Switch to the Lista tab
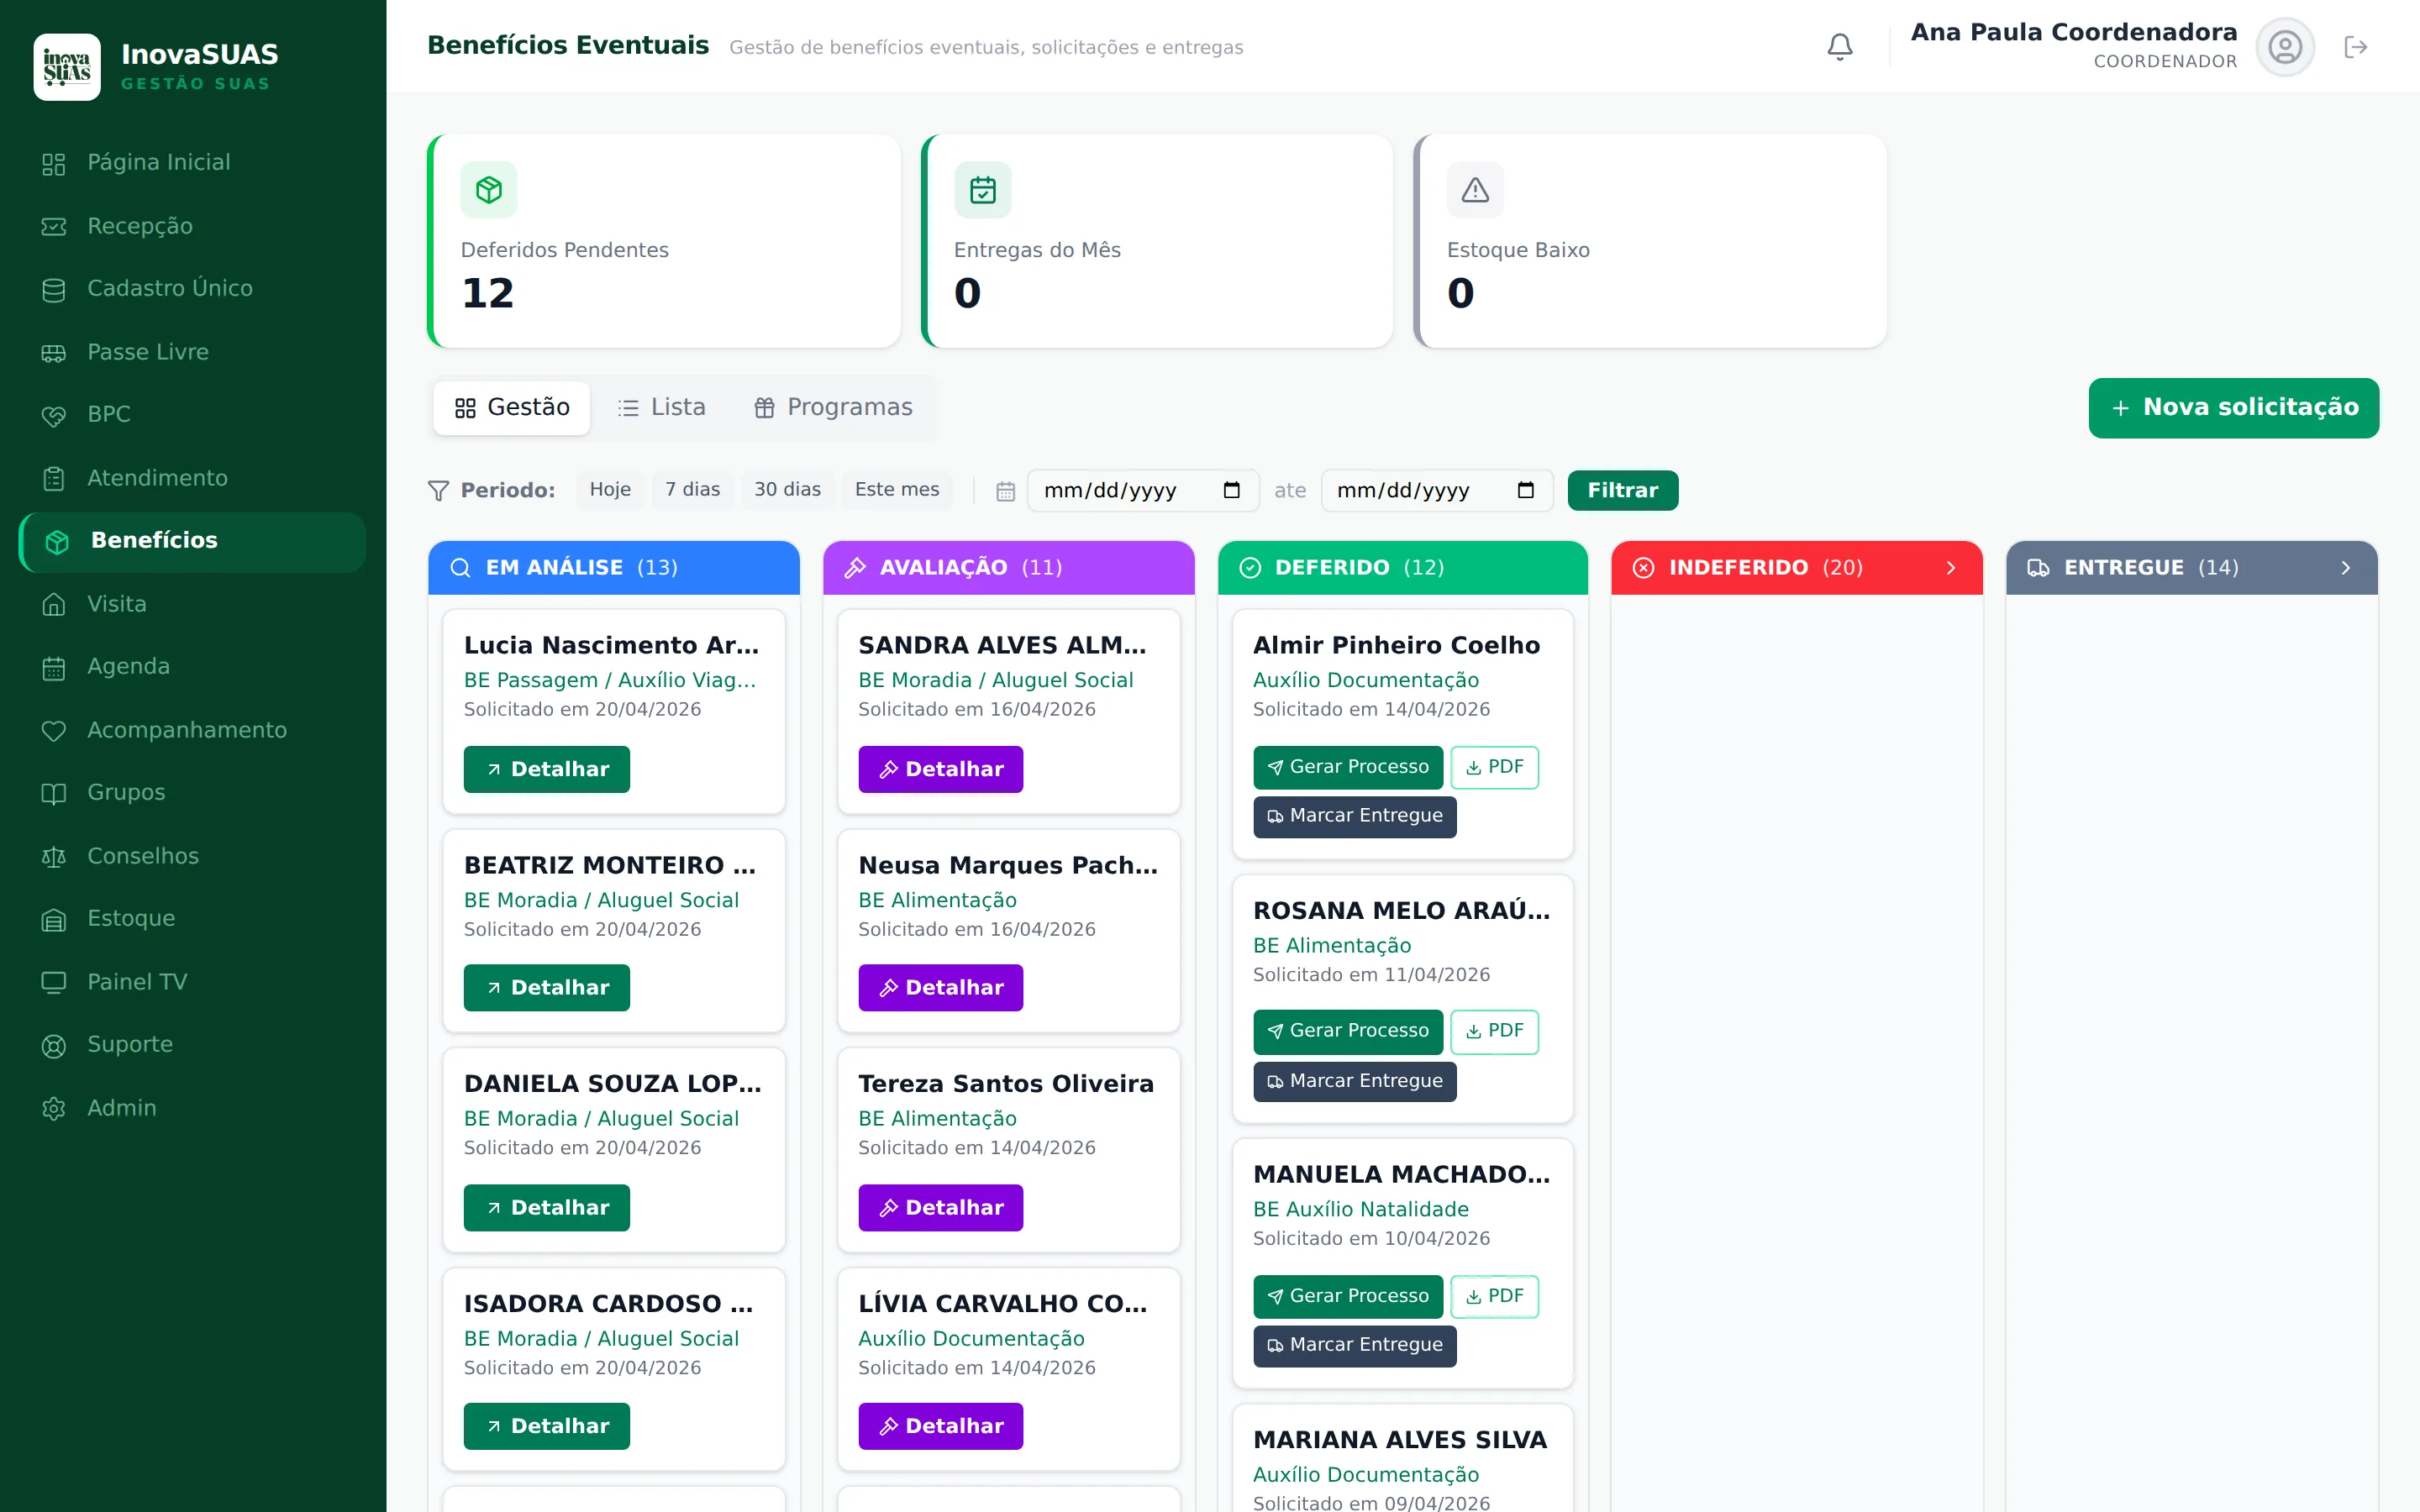Viewport: 2420px width, 1512px height. 661,408
